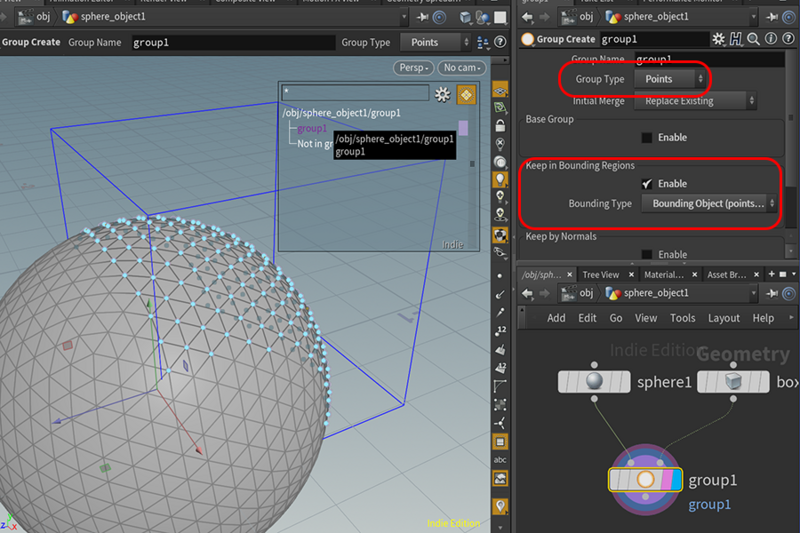800x533 pixels.
Task: Open path dropdown arrow in viewport pane
Action: click(404, 17)
